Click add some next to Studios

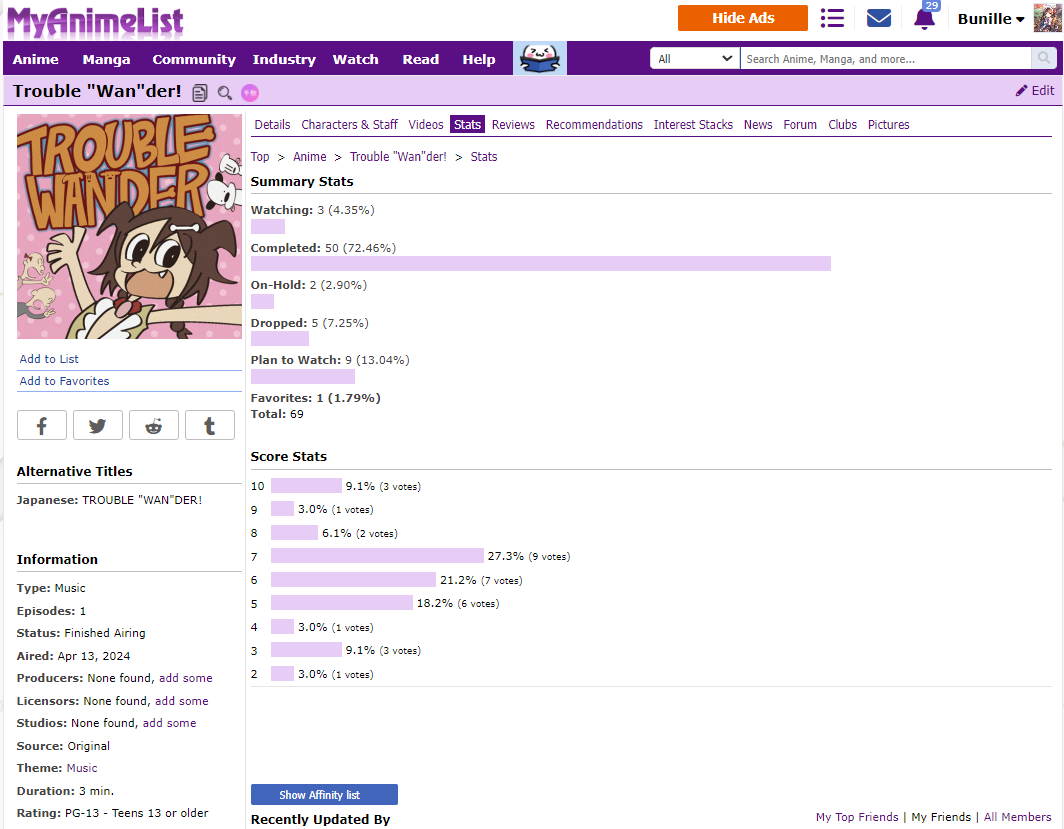click(x=169, y=723)
